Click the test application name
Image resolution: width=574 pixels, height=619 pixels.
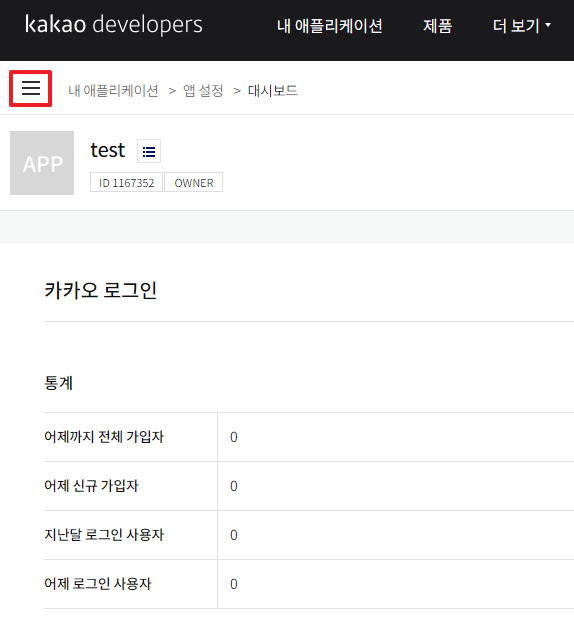point(108,150)
